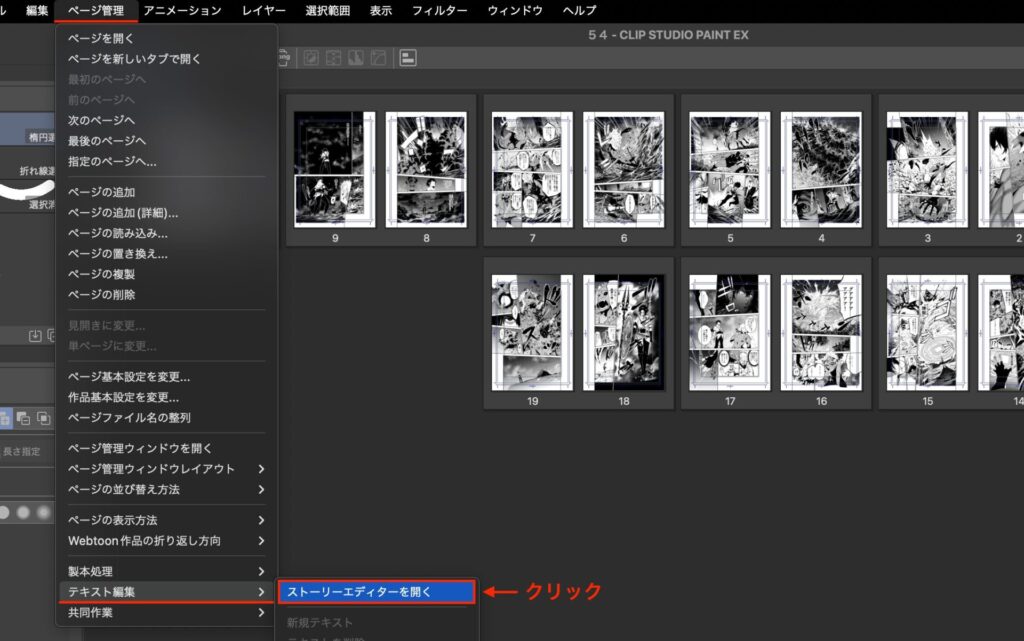Click the highlighted panel layout icon in toolbar
The height and width of the screenshot is (641, 1024).
[408, 59]
